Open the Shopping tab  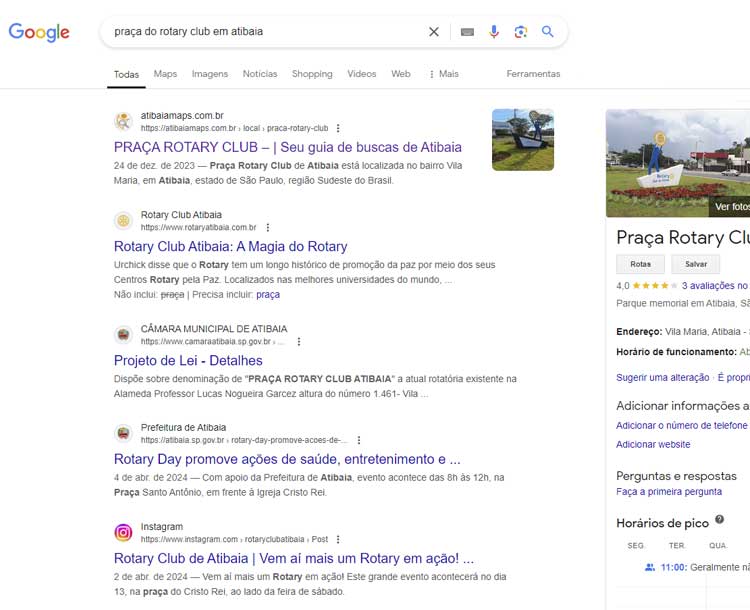pyautogui.click(x=312, y=74)
